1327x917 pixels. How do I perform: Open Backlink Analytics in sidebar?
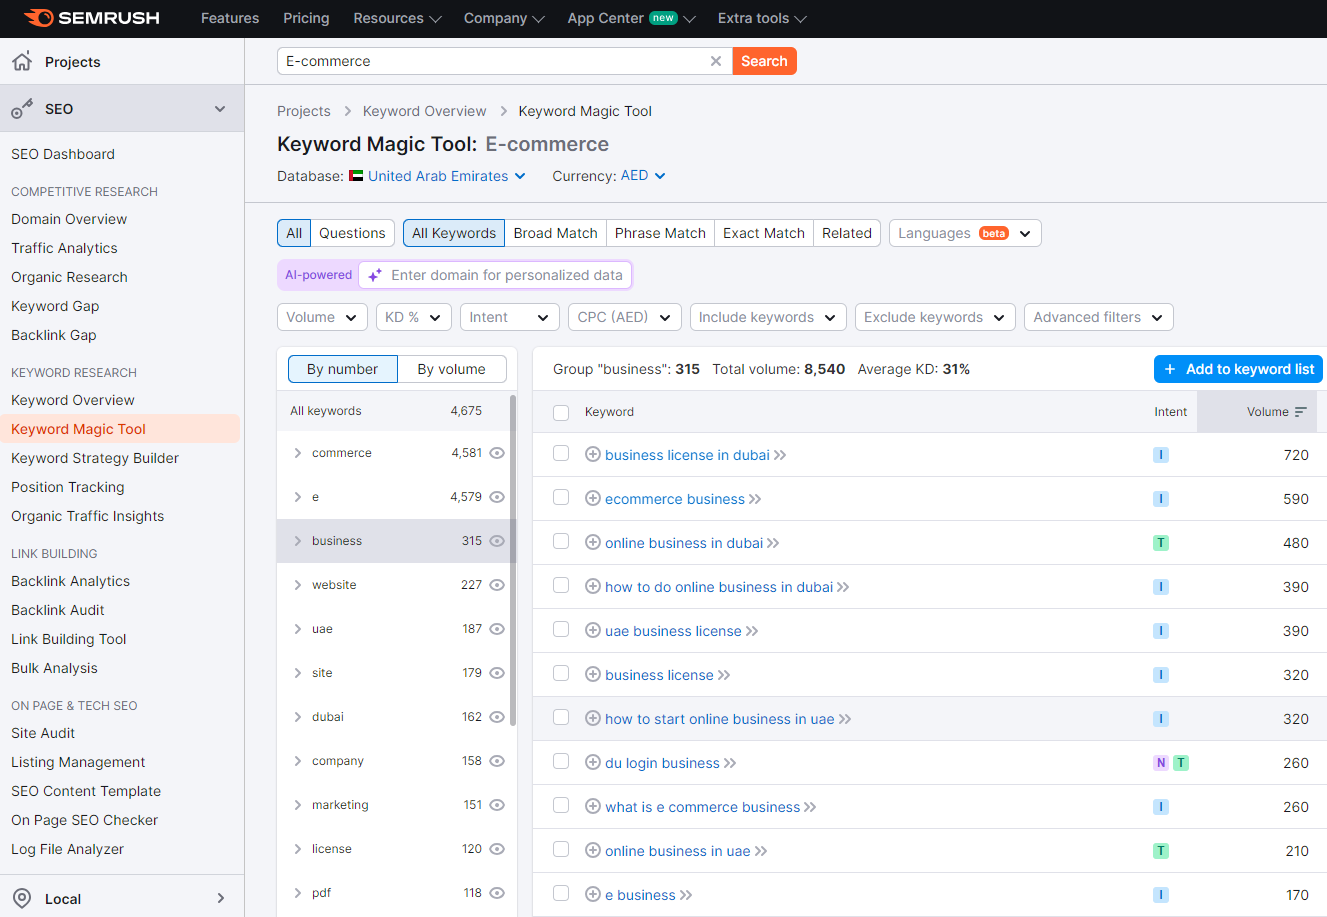coord(71,581)
